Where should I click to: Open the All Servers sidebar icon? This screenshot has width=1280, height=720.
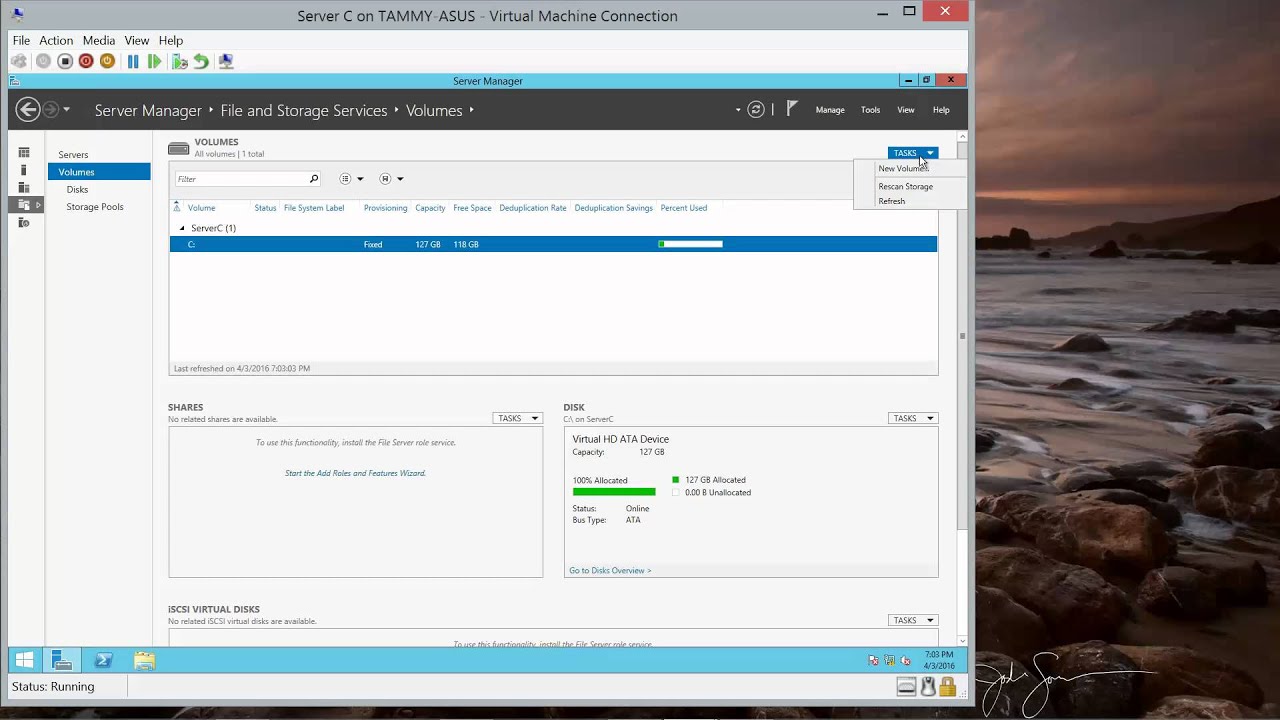(x=24, y=188)
